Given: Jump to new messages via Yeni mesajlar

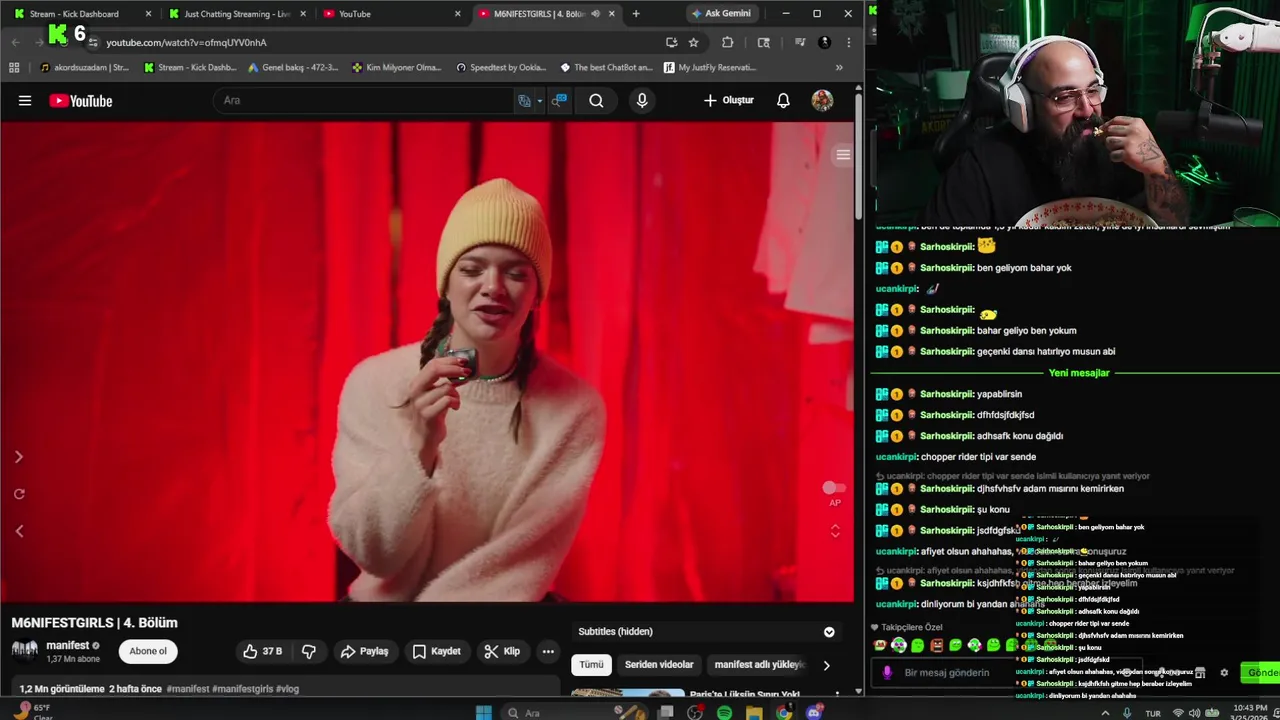Looking at the screenshot, I should [1079, 373].
